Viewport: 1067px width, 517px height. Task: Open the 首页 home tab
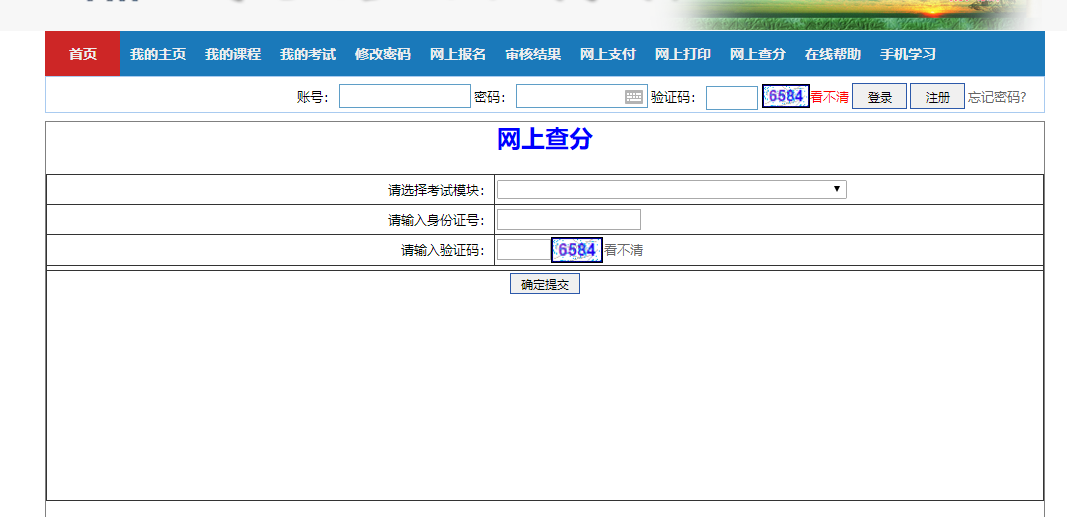82,54
